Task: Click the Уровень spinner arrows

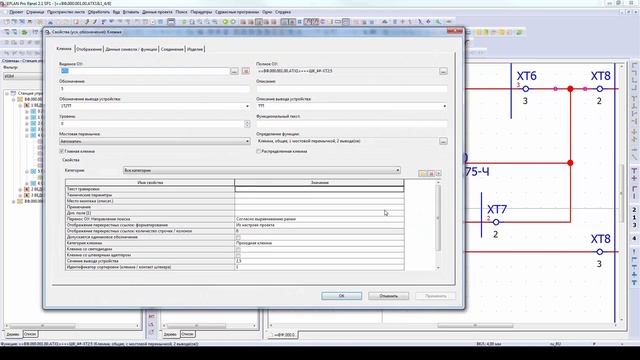Action: (x=247, y=124)
